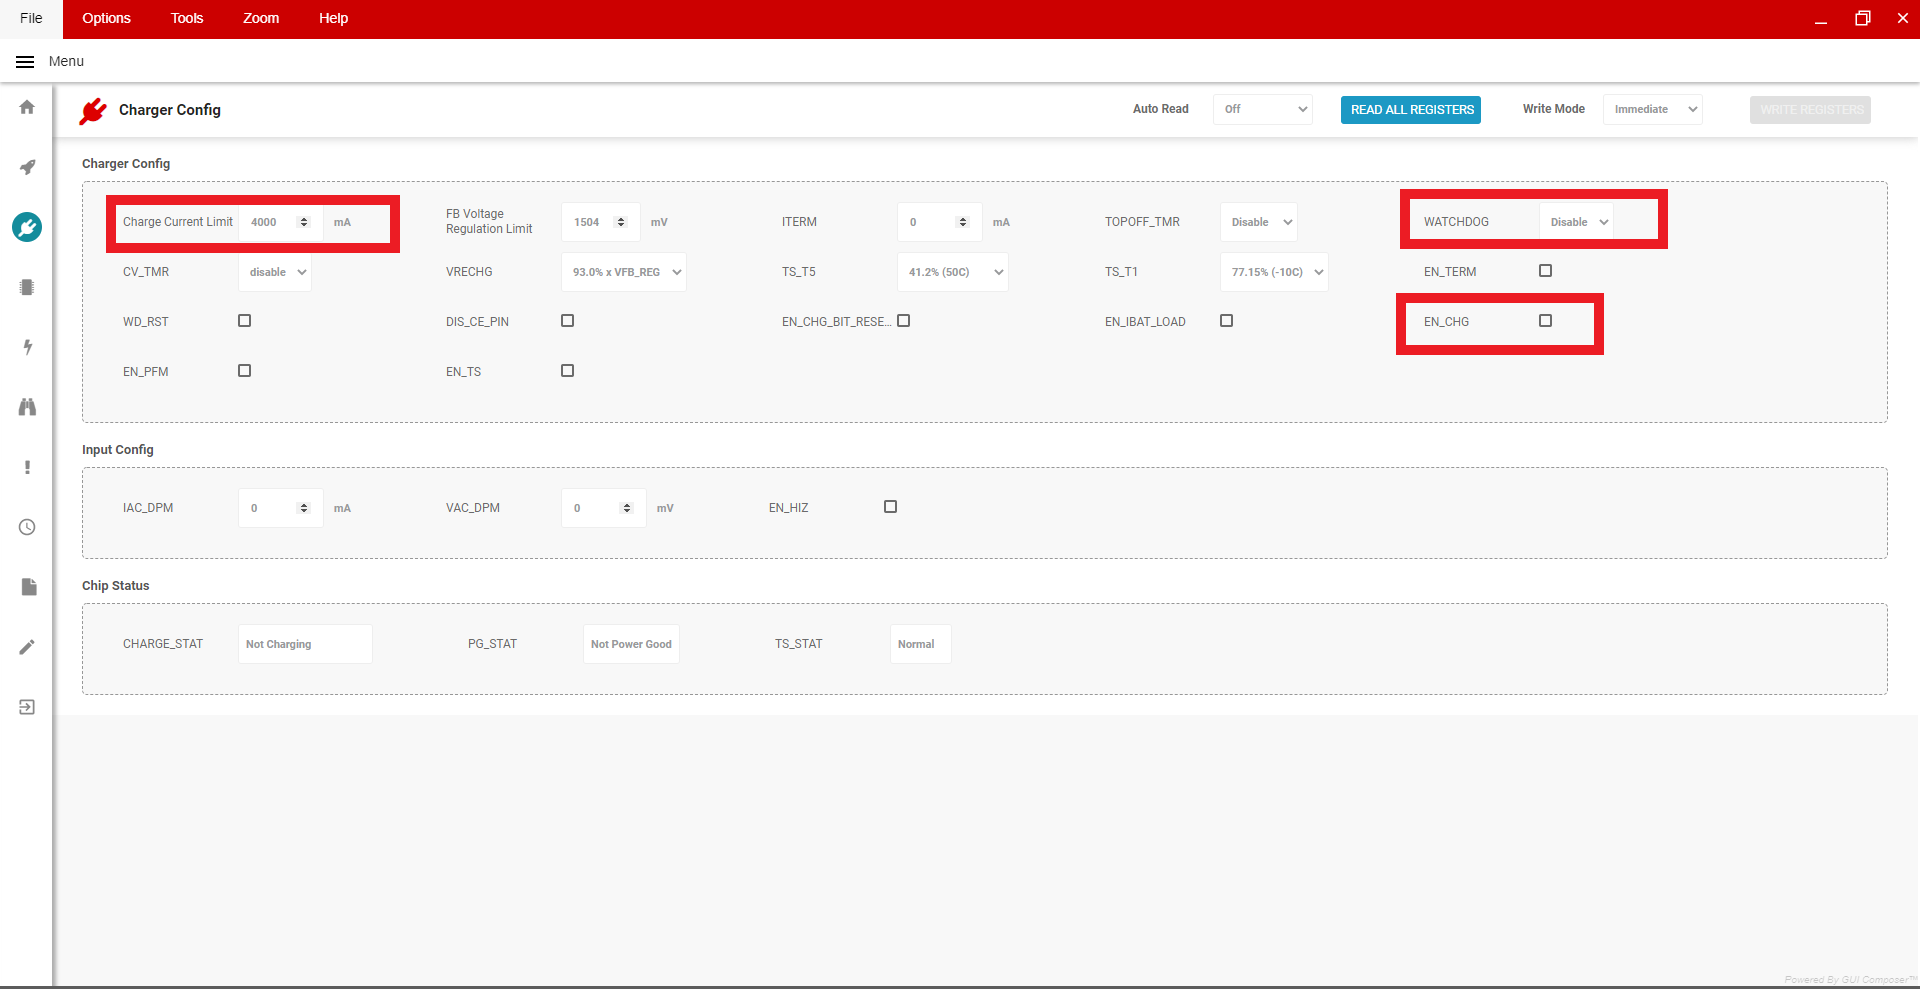
Task: Click the exclamation mark sidebar icon
Action: click(x=27, y=467)
